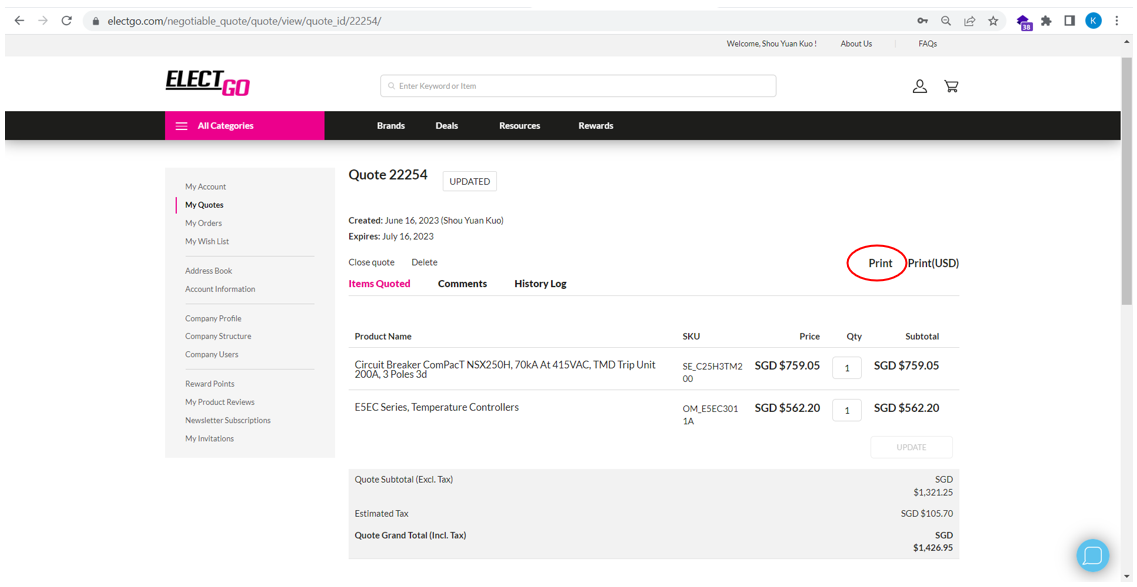Image resolution: width=1137 pixels, height=587 pixels.
Task: Click the Estimated Tax amount SGD $105.70
Action: [x=927, y=514]
